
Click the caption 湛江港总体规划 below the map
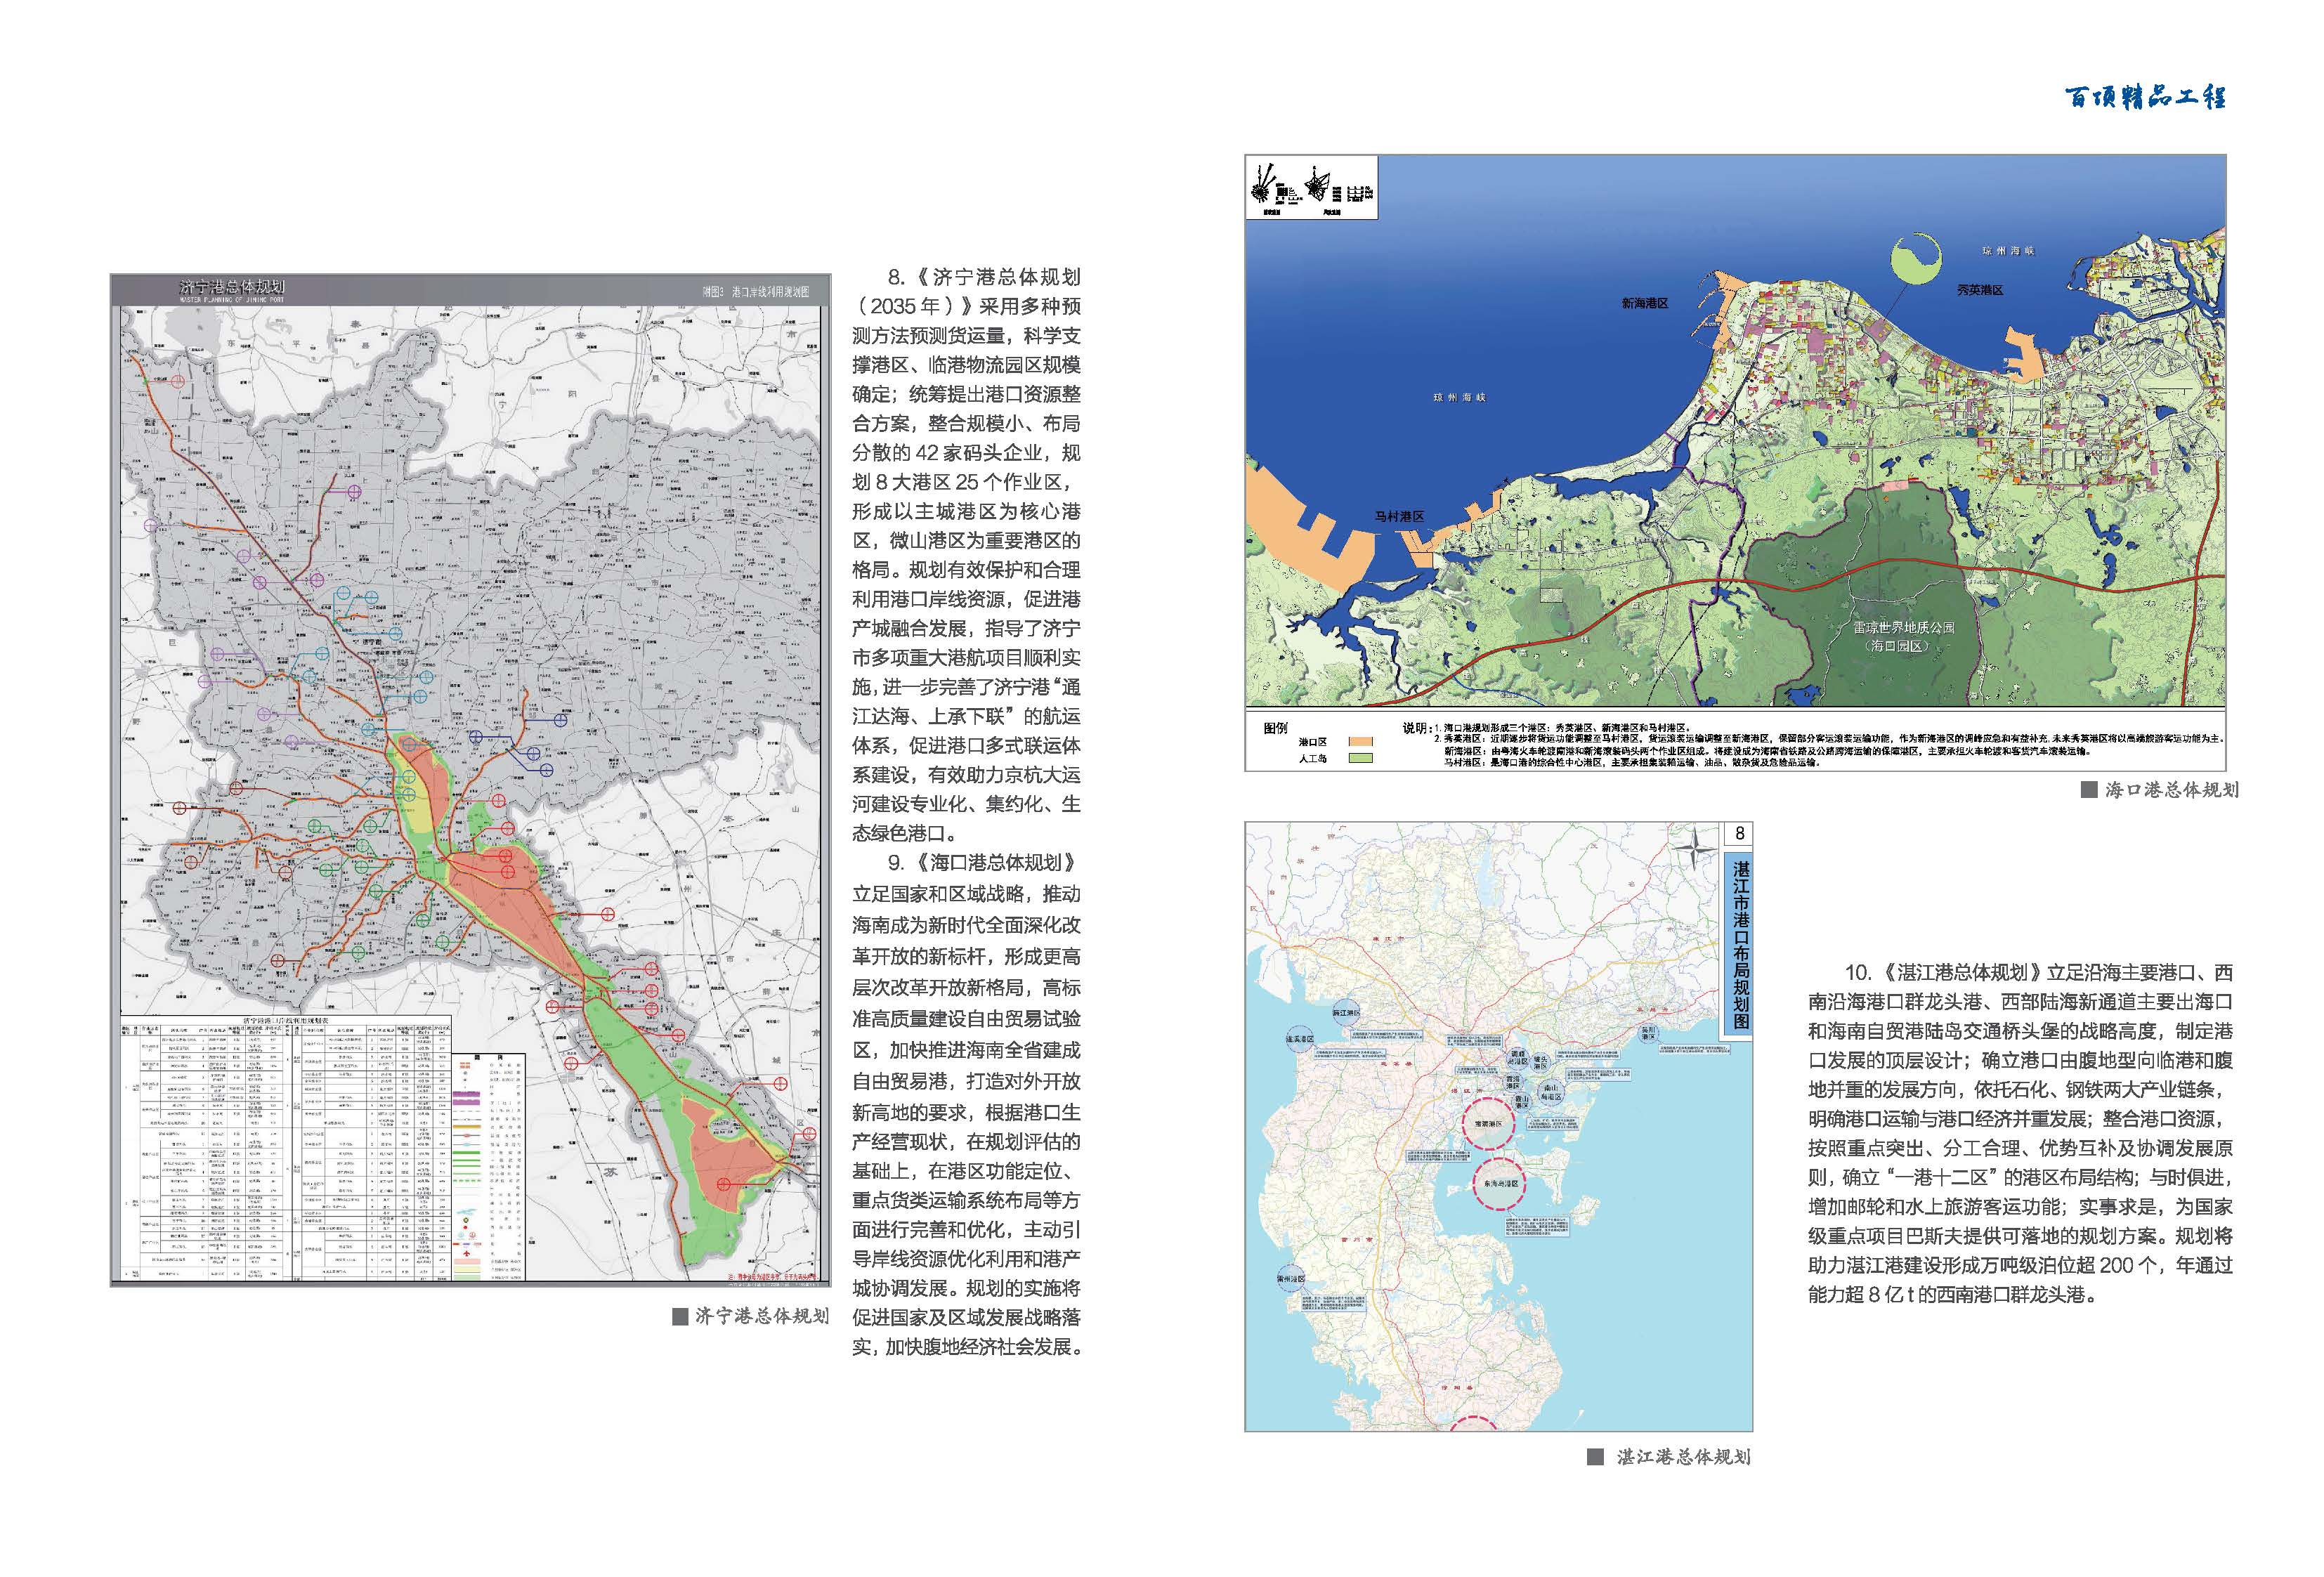click(x=1683, y=1457)
